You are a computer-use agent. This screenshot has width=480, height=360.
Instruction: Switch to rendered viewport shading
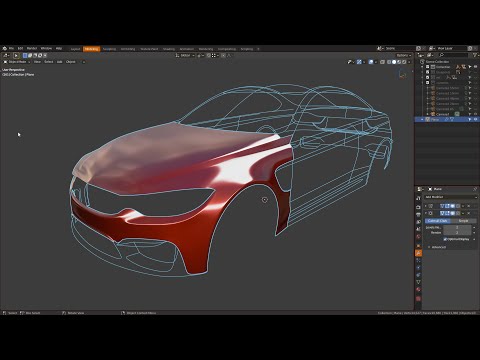tap(404, 62)
